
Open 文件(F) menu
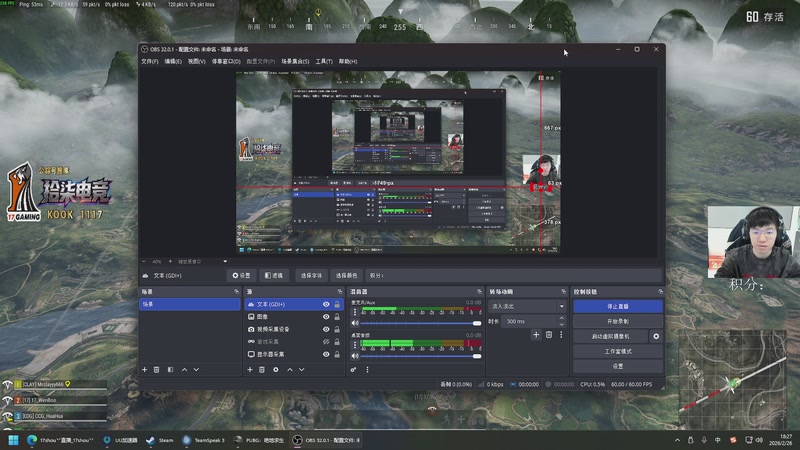pyautogui.click(x=149, y=61)
